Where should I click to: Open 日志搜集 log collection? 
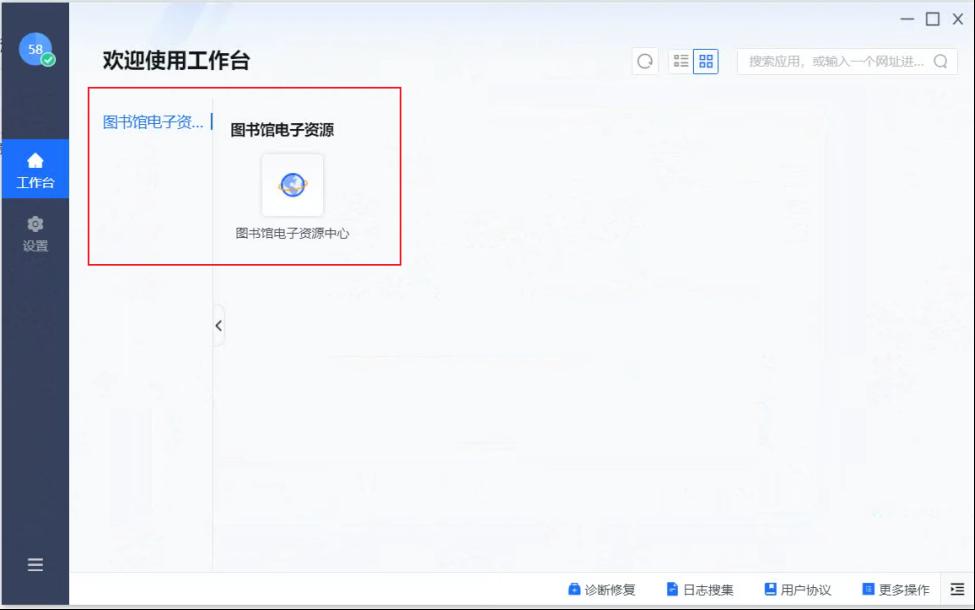tap(700, 590)
